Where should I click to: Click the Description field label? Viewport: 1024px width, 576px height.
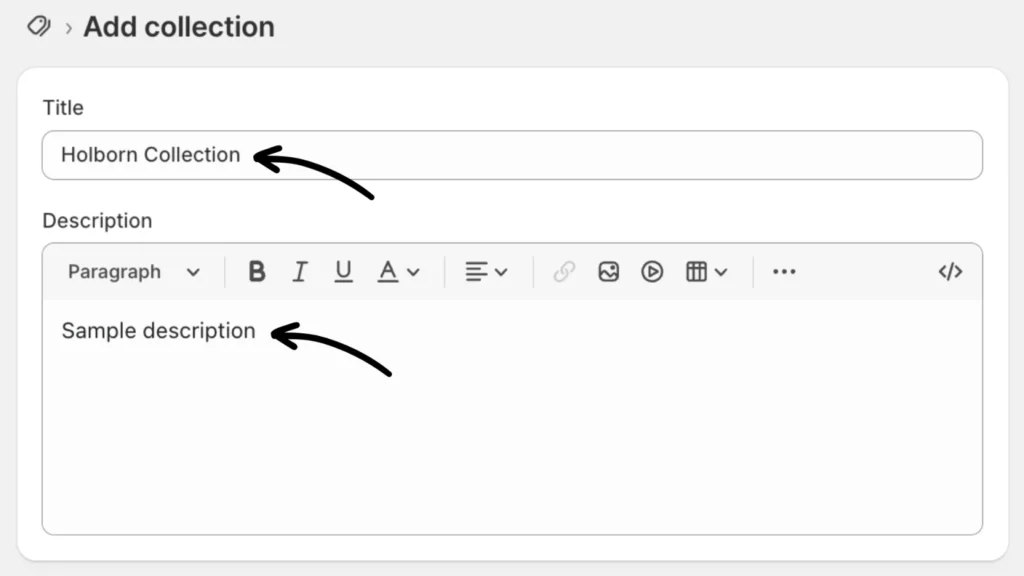pyautogui.click(x=97, y=221)
